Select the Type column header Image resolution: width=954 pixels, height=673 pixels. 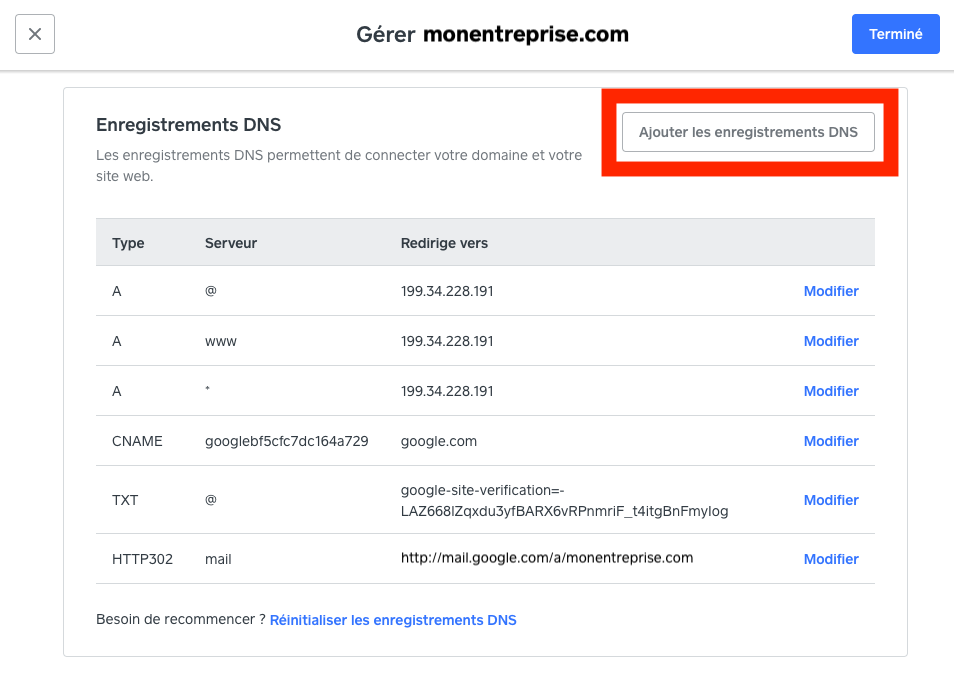point(128,243)
